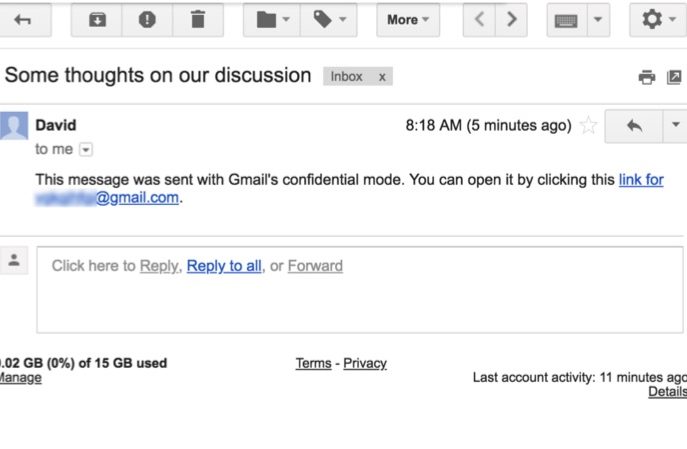Print this conversation
The width and height of the screenshot is (687, 449).
pyautogui.click(x=647, y=77)
